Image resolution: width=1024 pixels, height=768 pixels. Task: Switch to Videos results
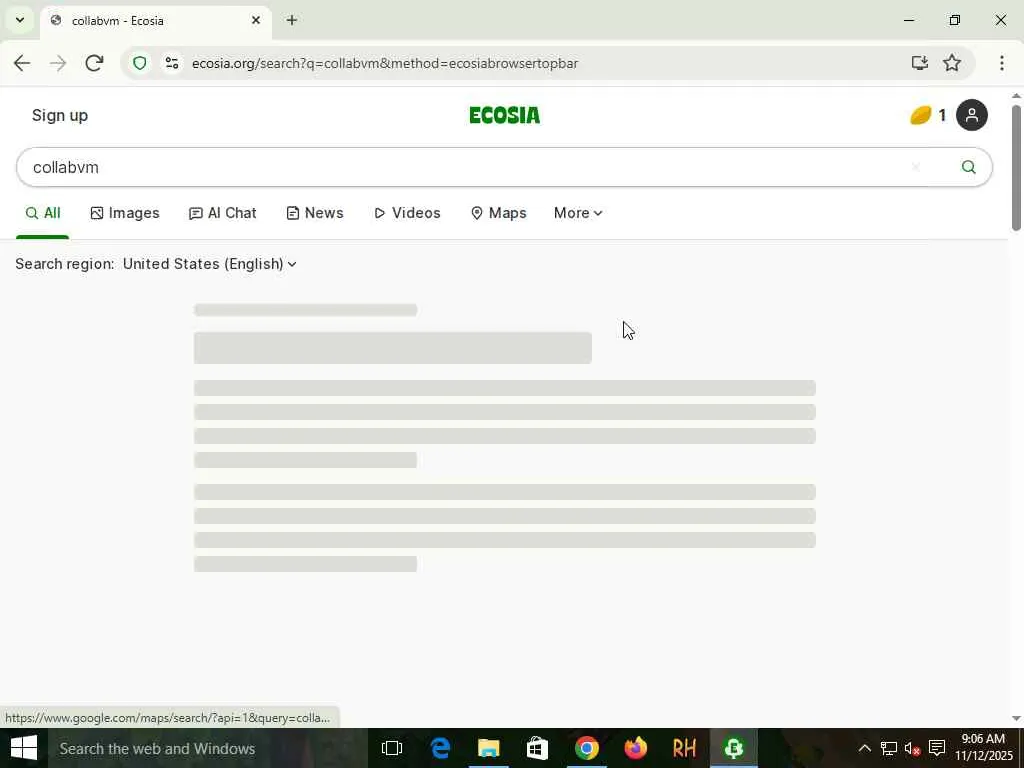click(x=408, y=214)
